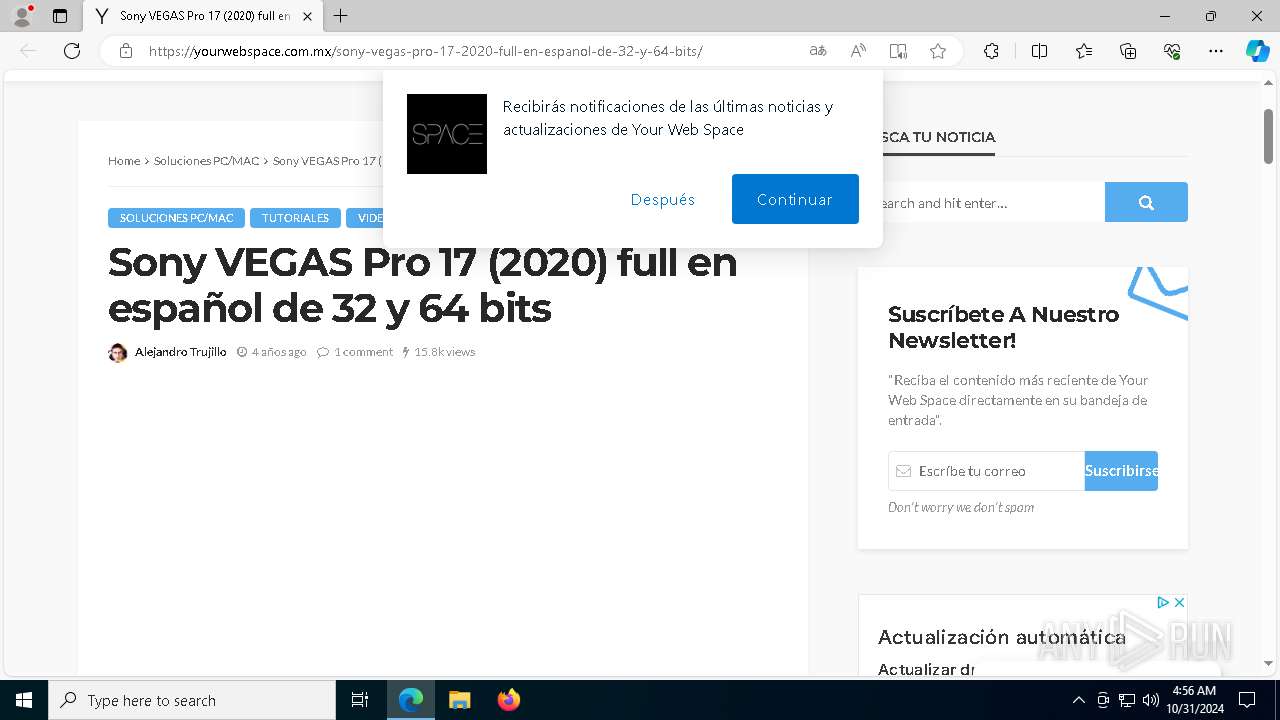Click the translate page icon

coord(818,51)
